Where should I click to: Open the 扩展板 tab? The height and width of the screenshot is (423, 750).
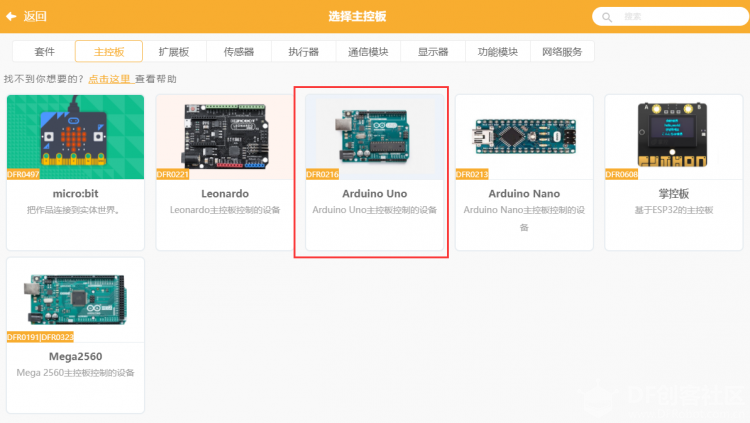coord(174,52)
